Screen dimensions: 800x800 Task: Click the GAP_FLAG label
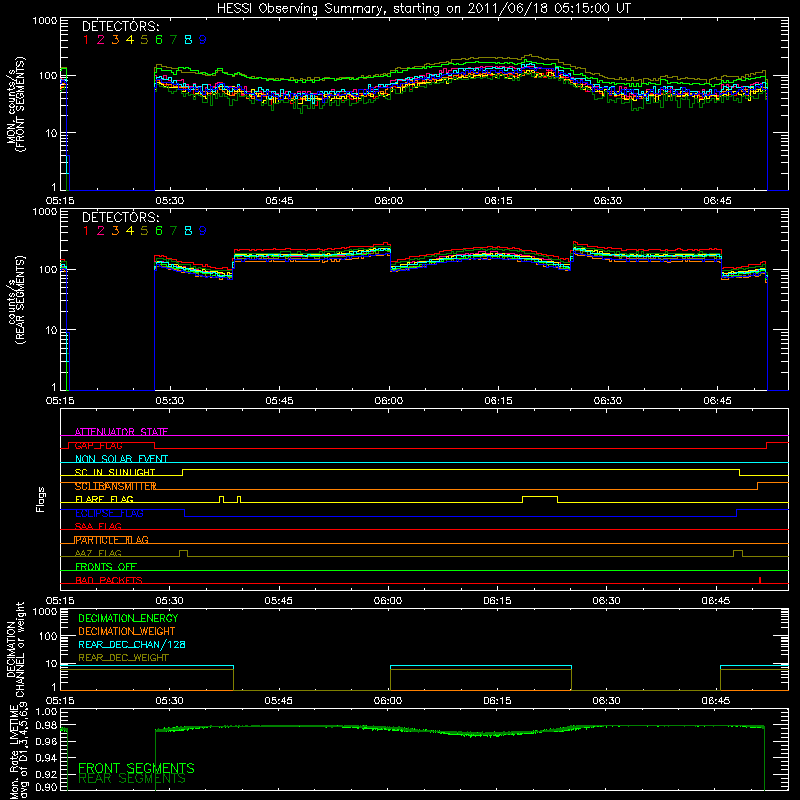[x=98, y=445]
